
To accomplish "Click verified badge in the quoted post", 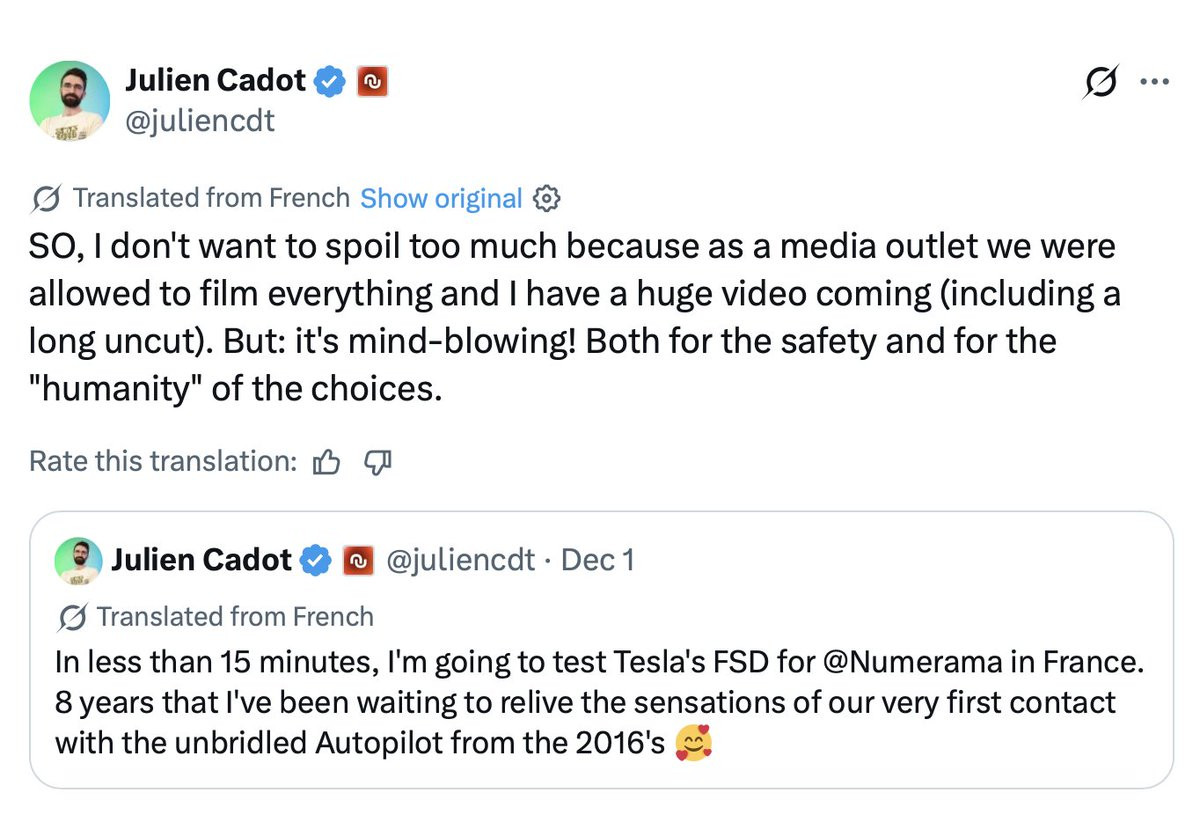I will click(x=316, y=561).
